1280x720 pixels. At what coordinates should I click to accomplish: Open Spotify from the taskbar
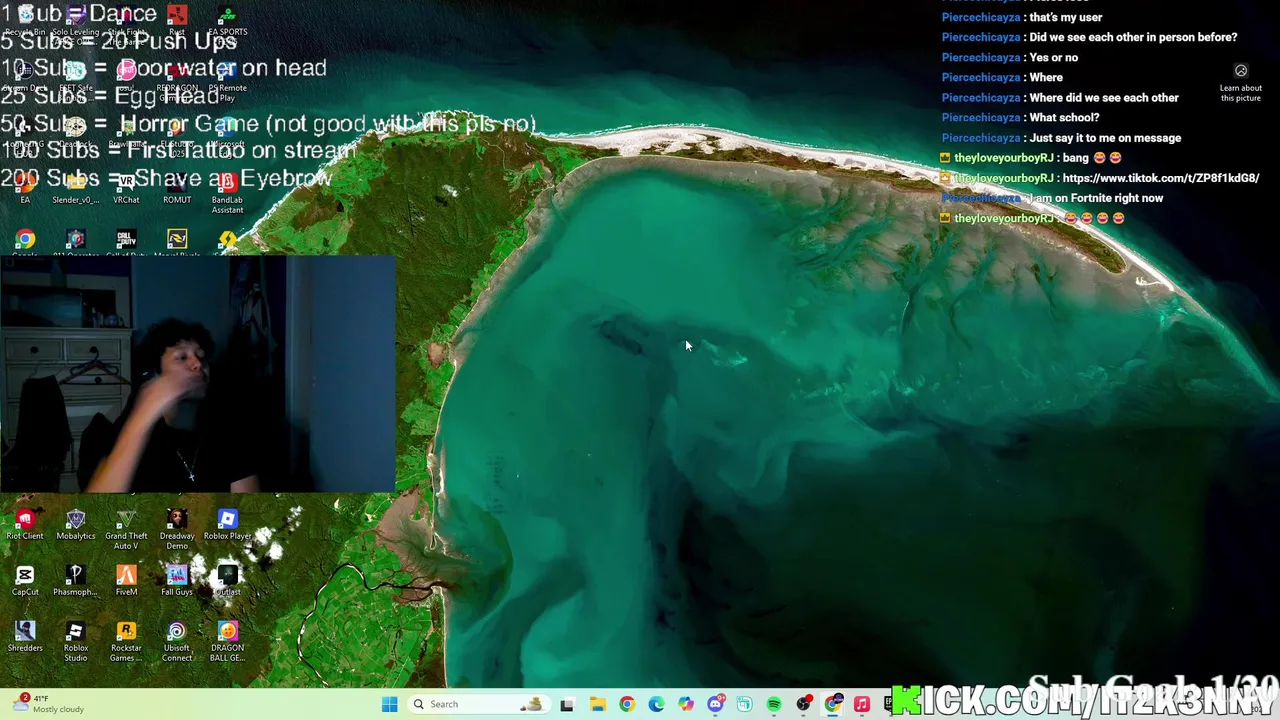point(774,704)
